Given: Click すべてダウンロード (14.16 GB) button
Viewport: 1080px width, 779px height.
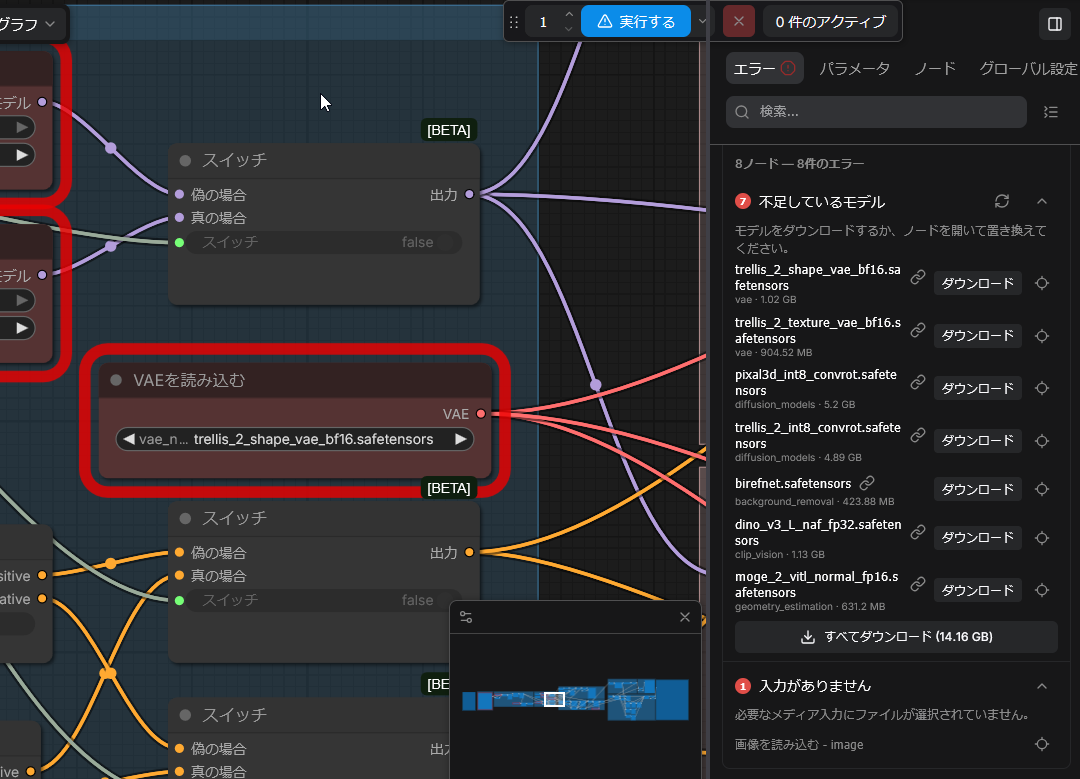Looking at the screenshot, I should pyautogui.click(x=896, y=636).
